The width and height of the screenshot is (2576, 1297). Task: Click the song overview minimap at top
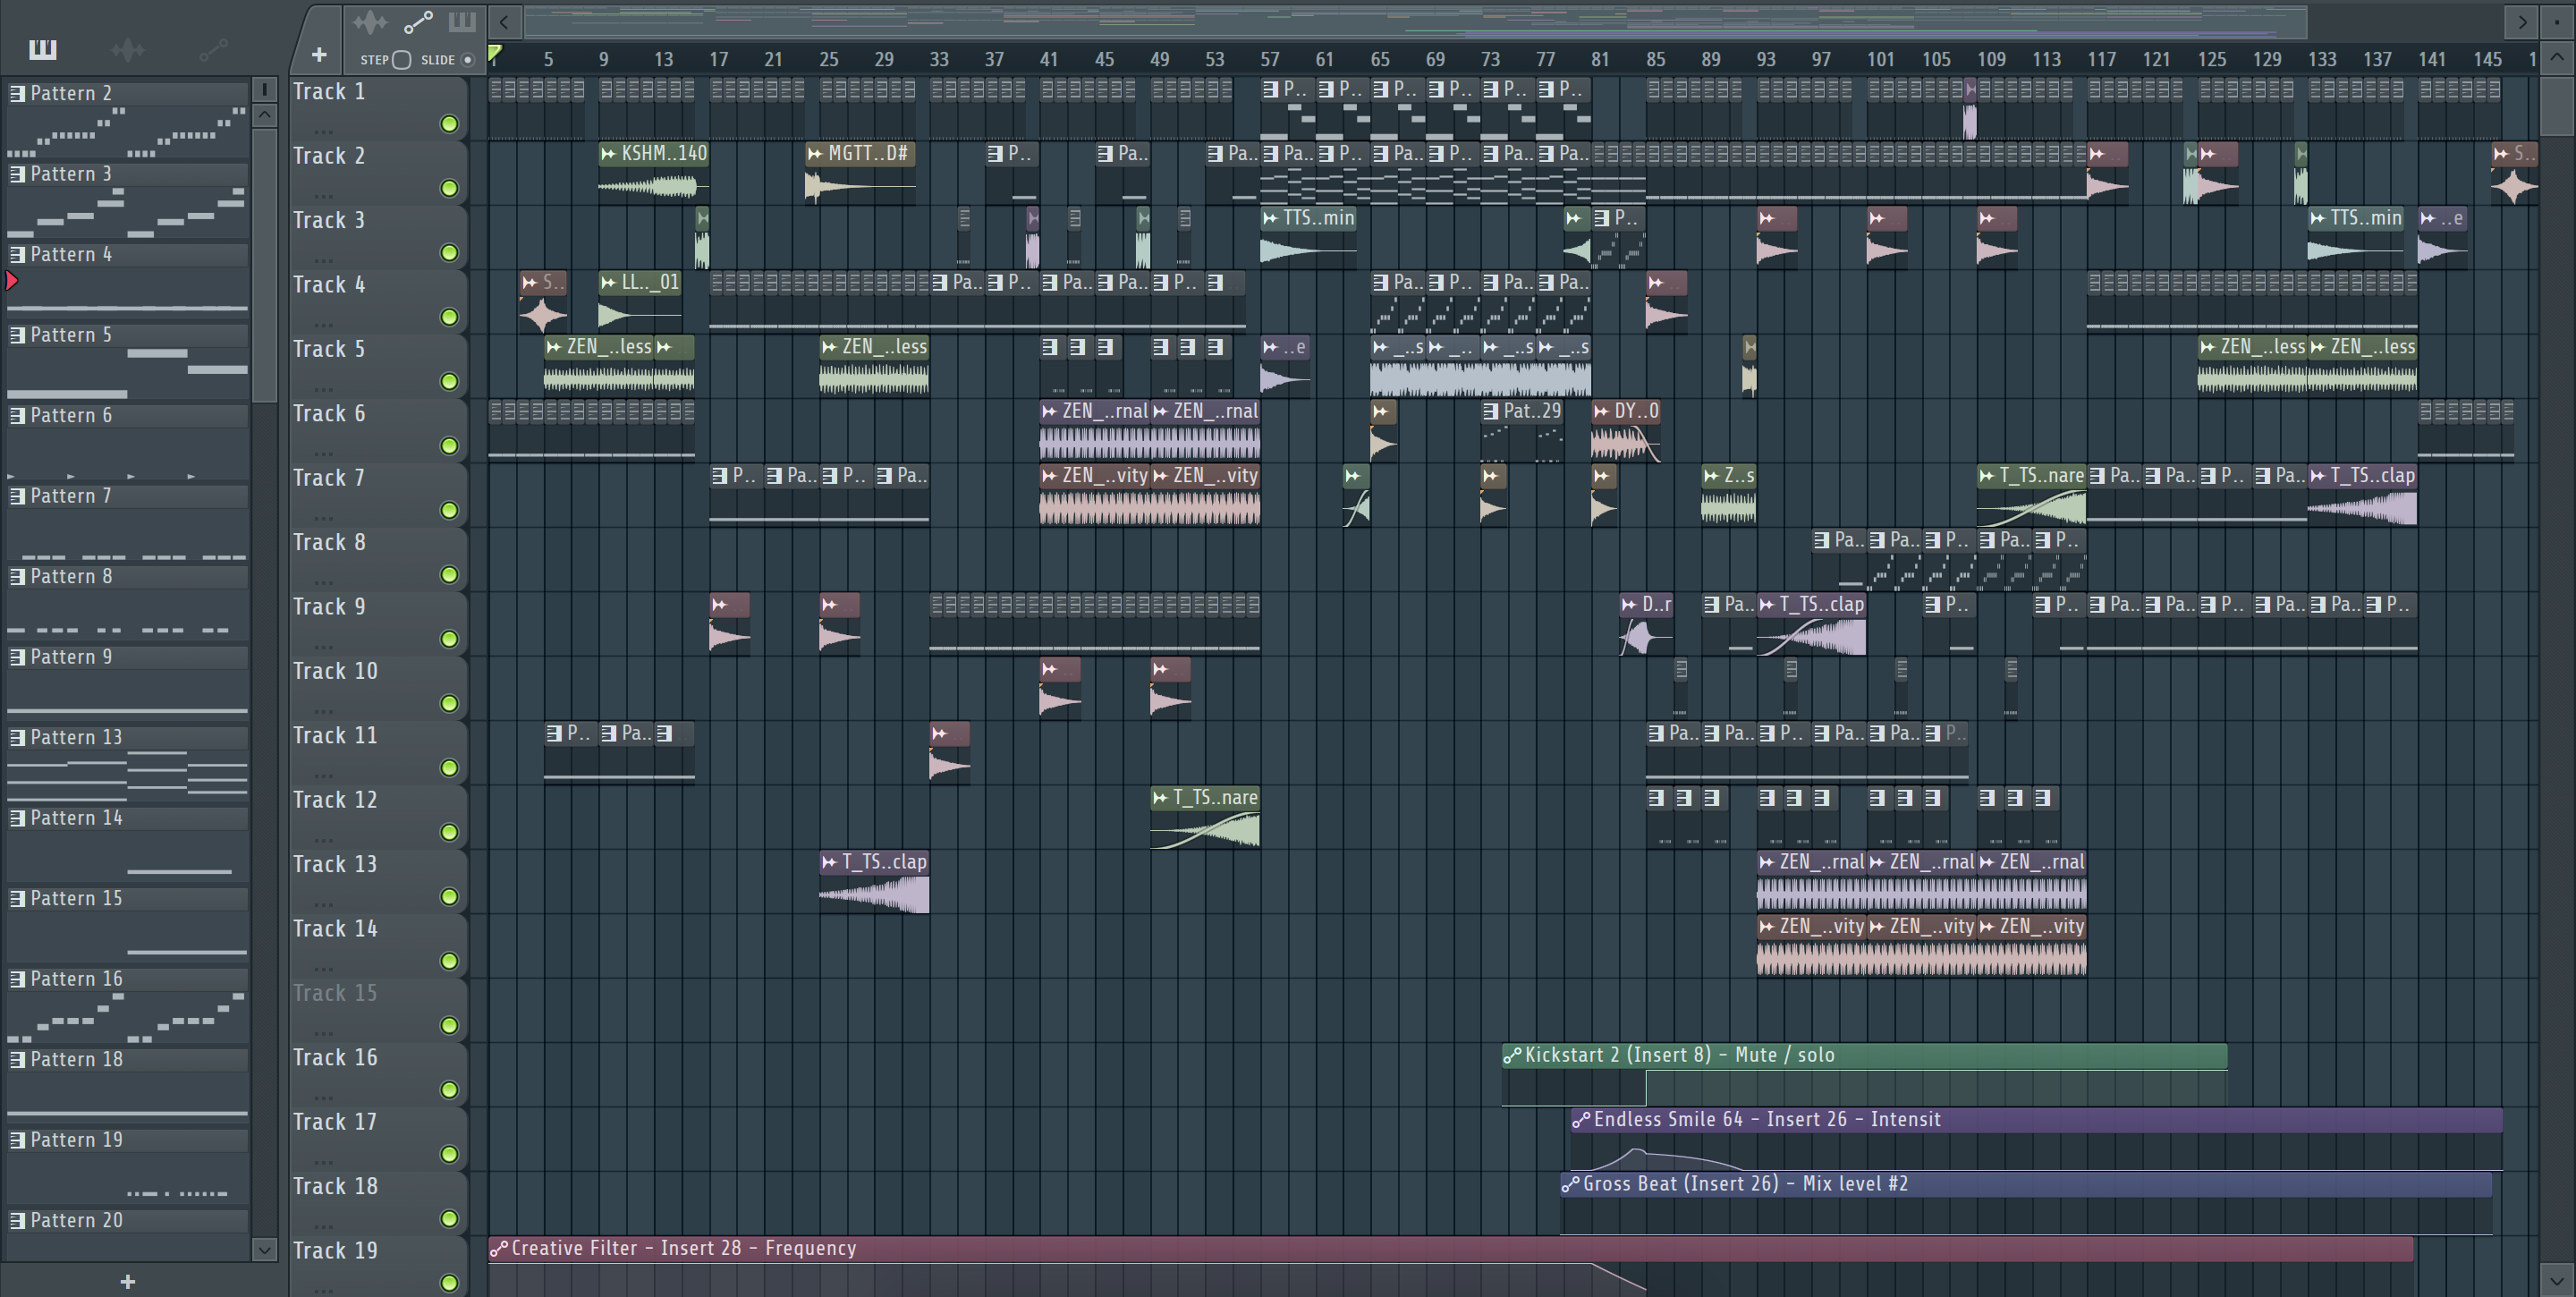[x=1415, y=21]
